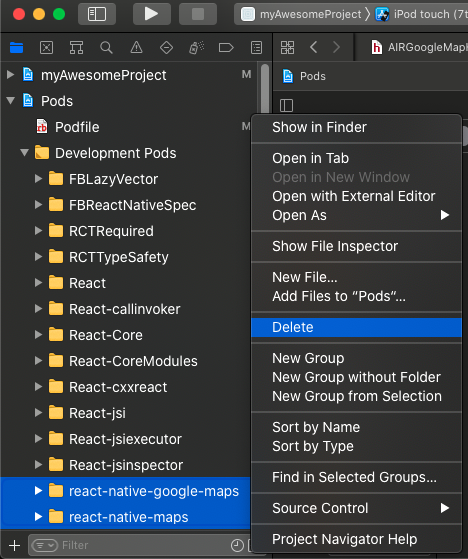Open the Test navigator diamond icon
Viewport: 468px width, 559px height.
pos(166,47)
